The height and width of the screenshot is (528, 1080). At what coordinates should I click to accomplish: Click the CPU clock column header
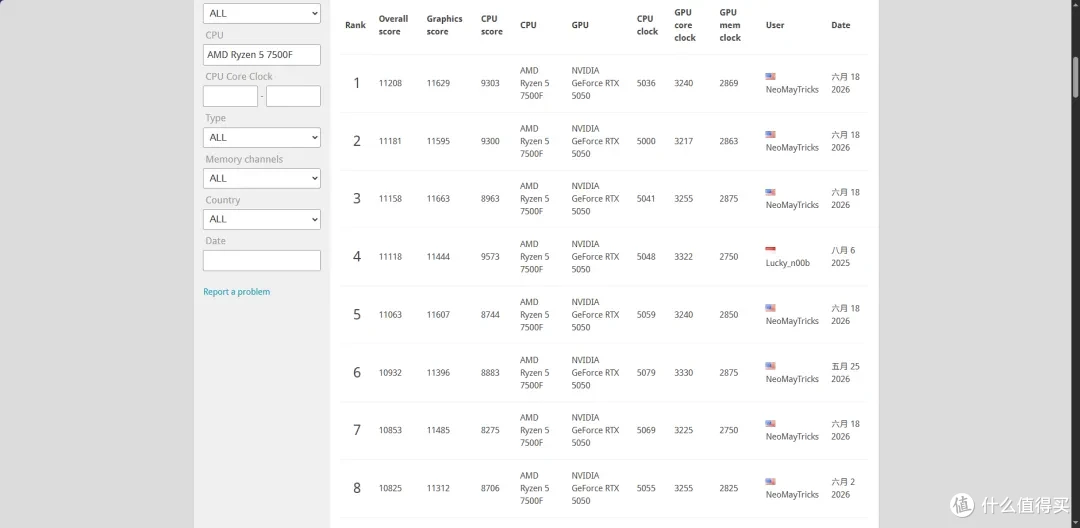pos(647,25)
